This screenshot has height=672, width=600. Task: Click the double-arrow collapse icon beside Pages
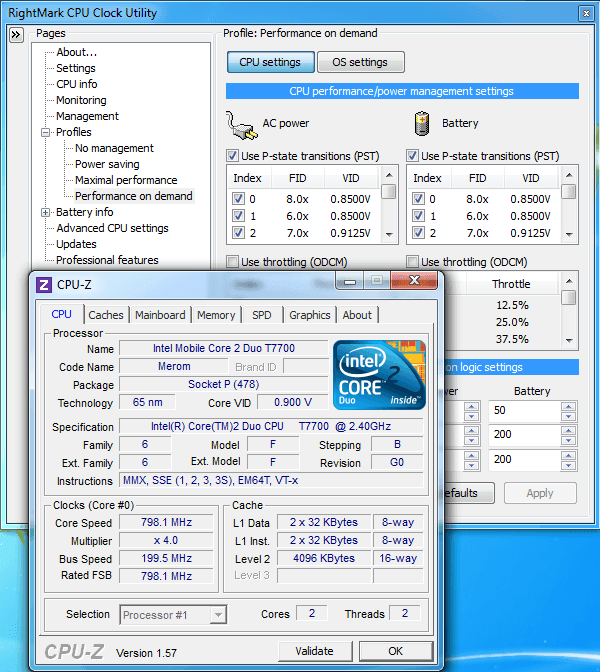(x=16, y=35)
